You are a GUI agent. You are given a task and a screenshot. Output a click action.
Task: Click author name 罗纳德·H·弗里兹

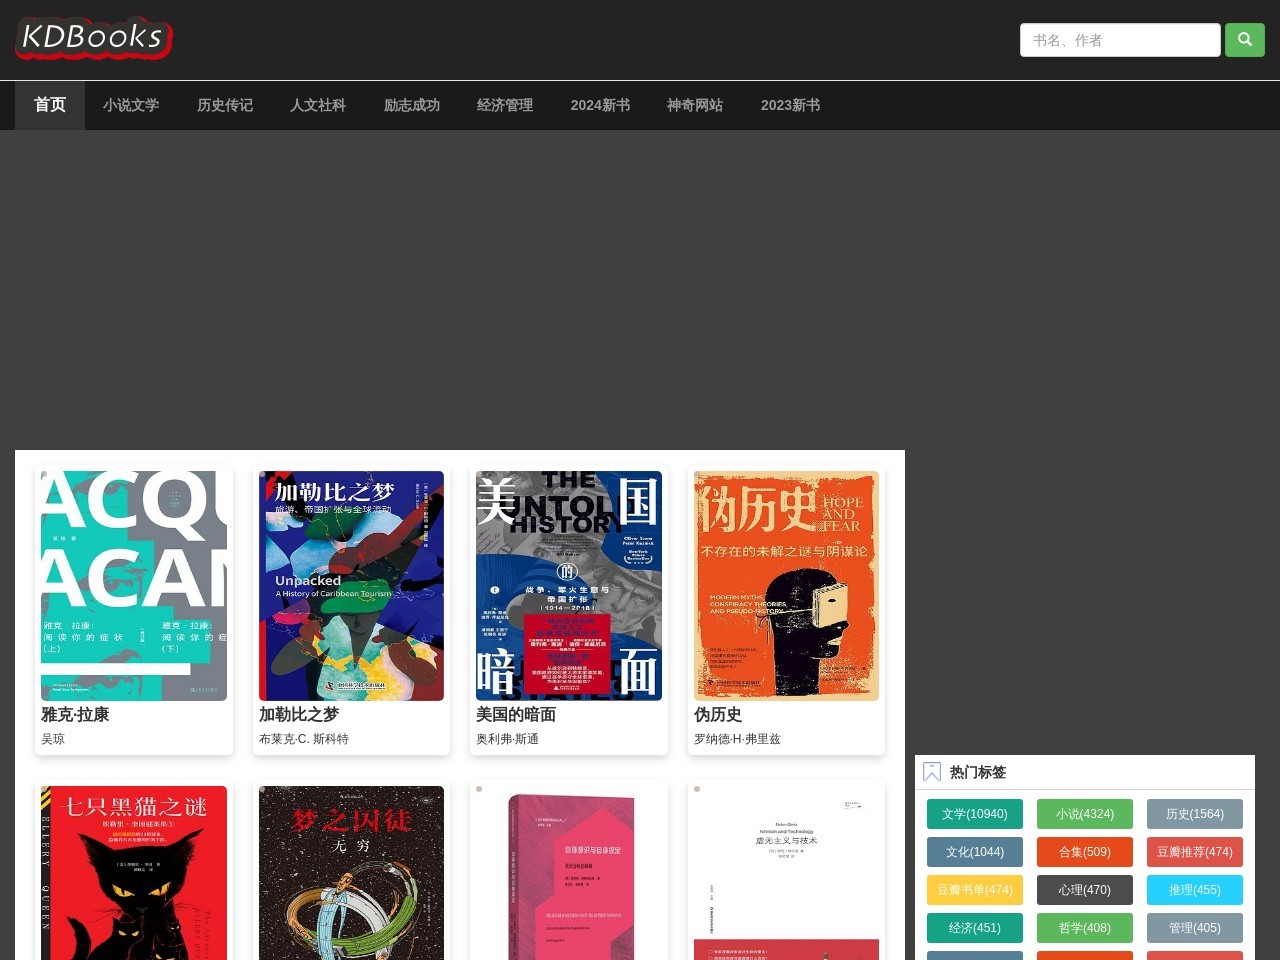(737, 739)
